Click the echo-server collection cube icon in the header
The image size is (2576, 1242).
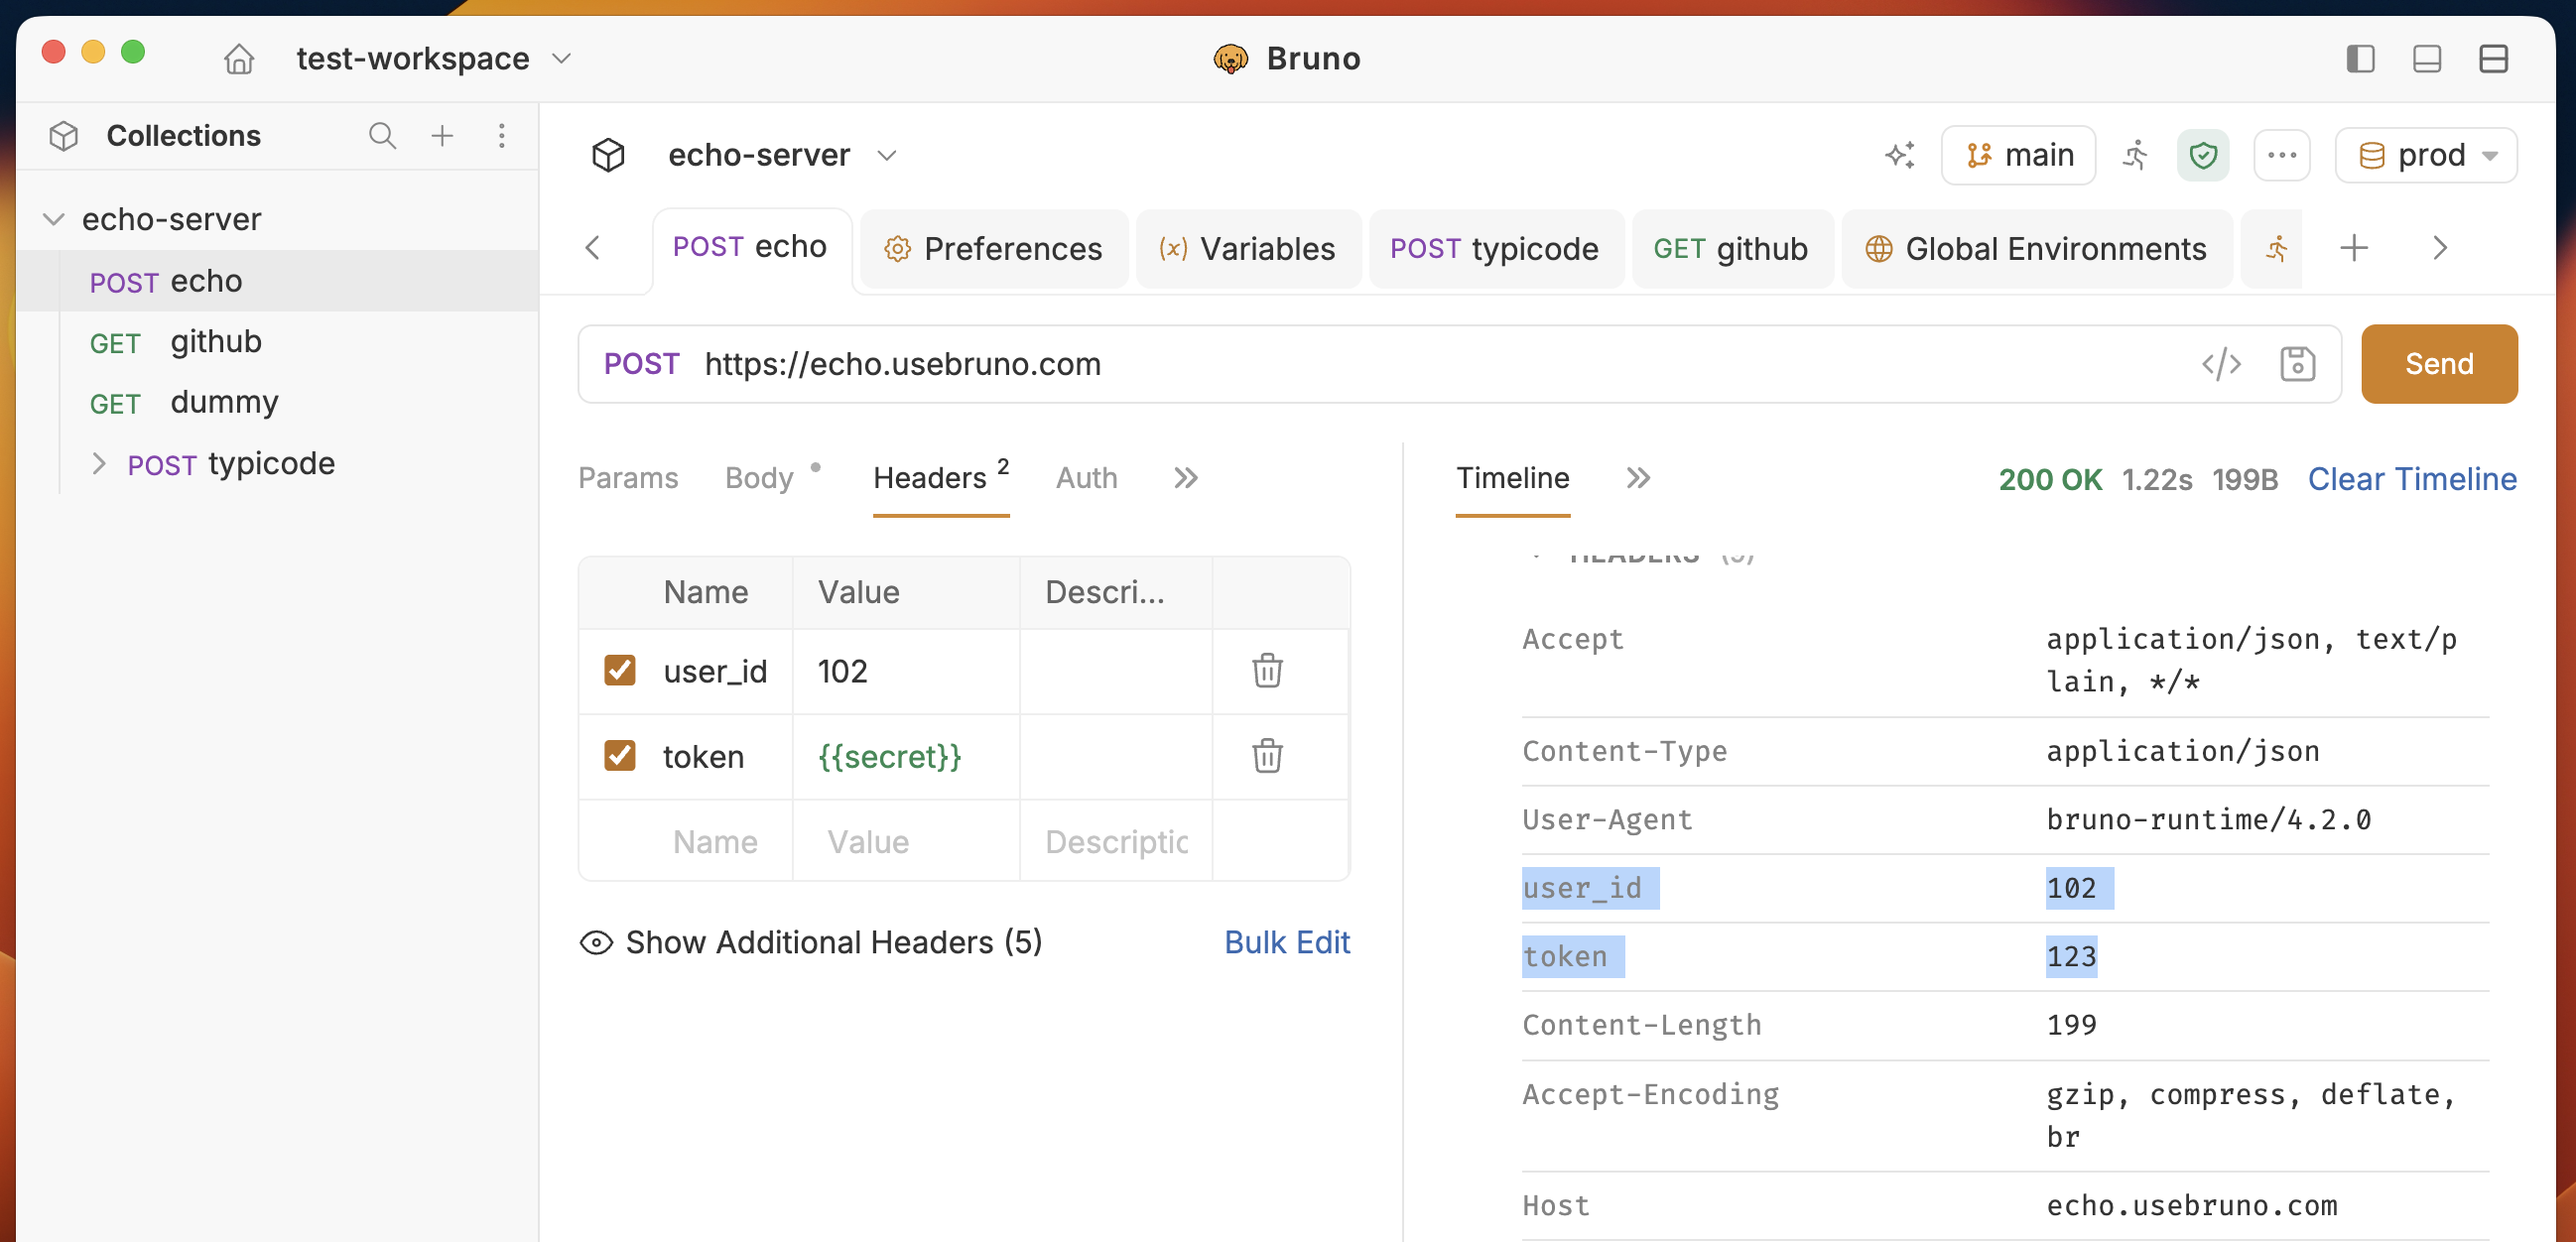click(608, 155)
